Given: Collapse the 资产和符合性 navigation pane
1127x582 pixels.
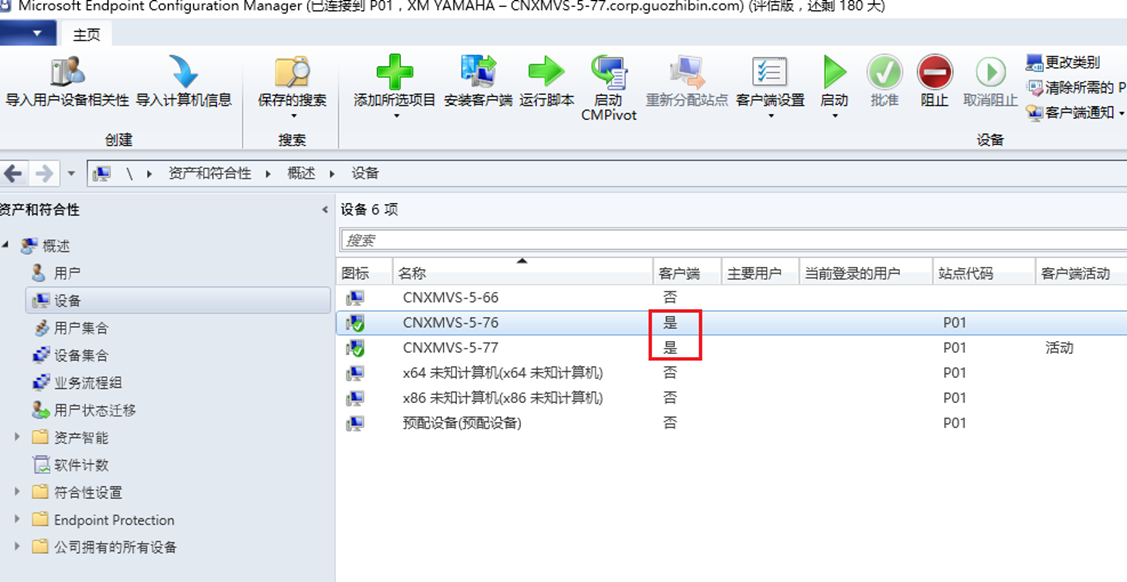Looking at the screenshot, I should coord(325,210).
